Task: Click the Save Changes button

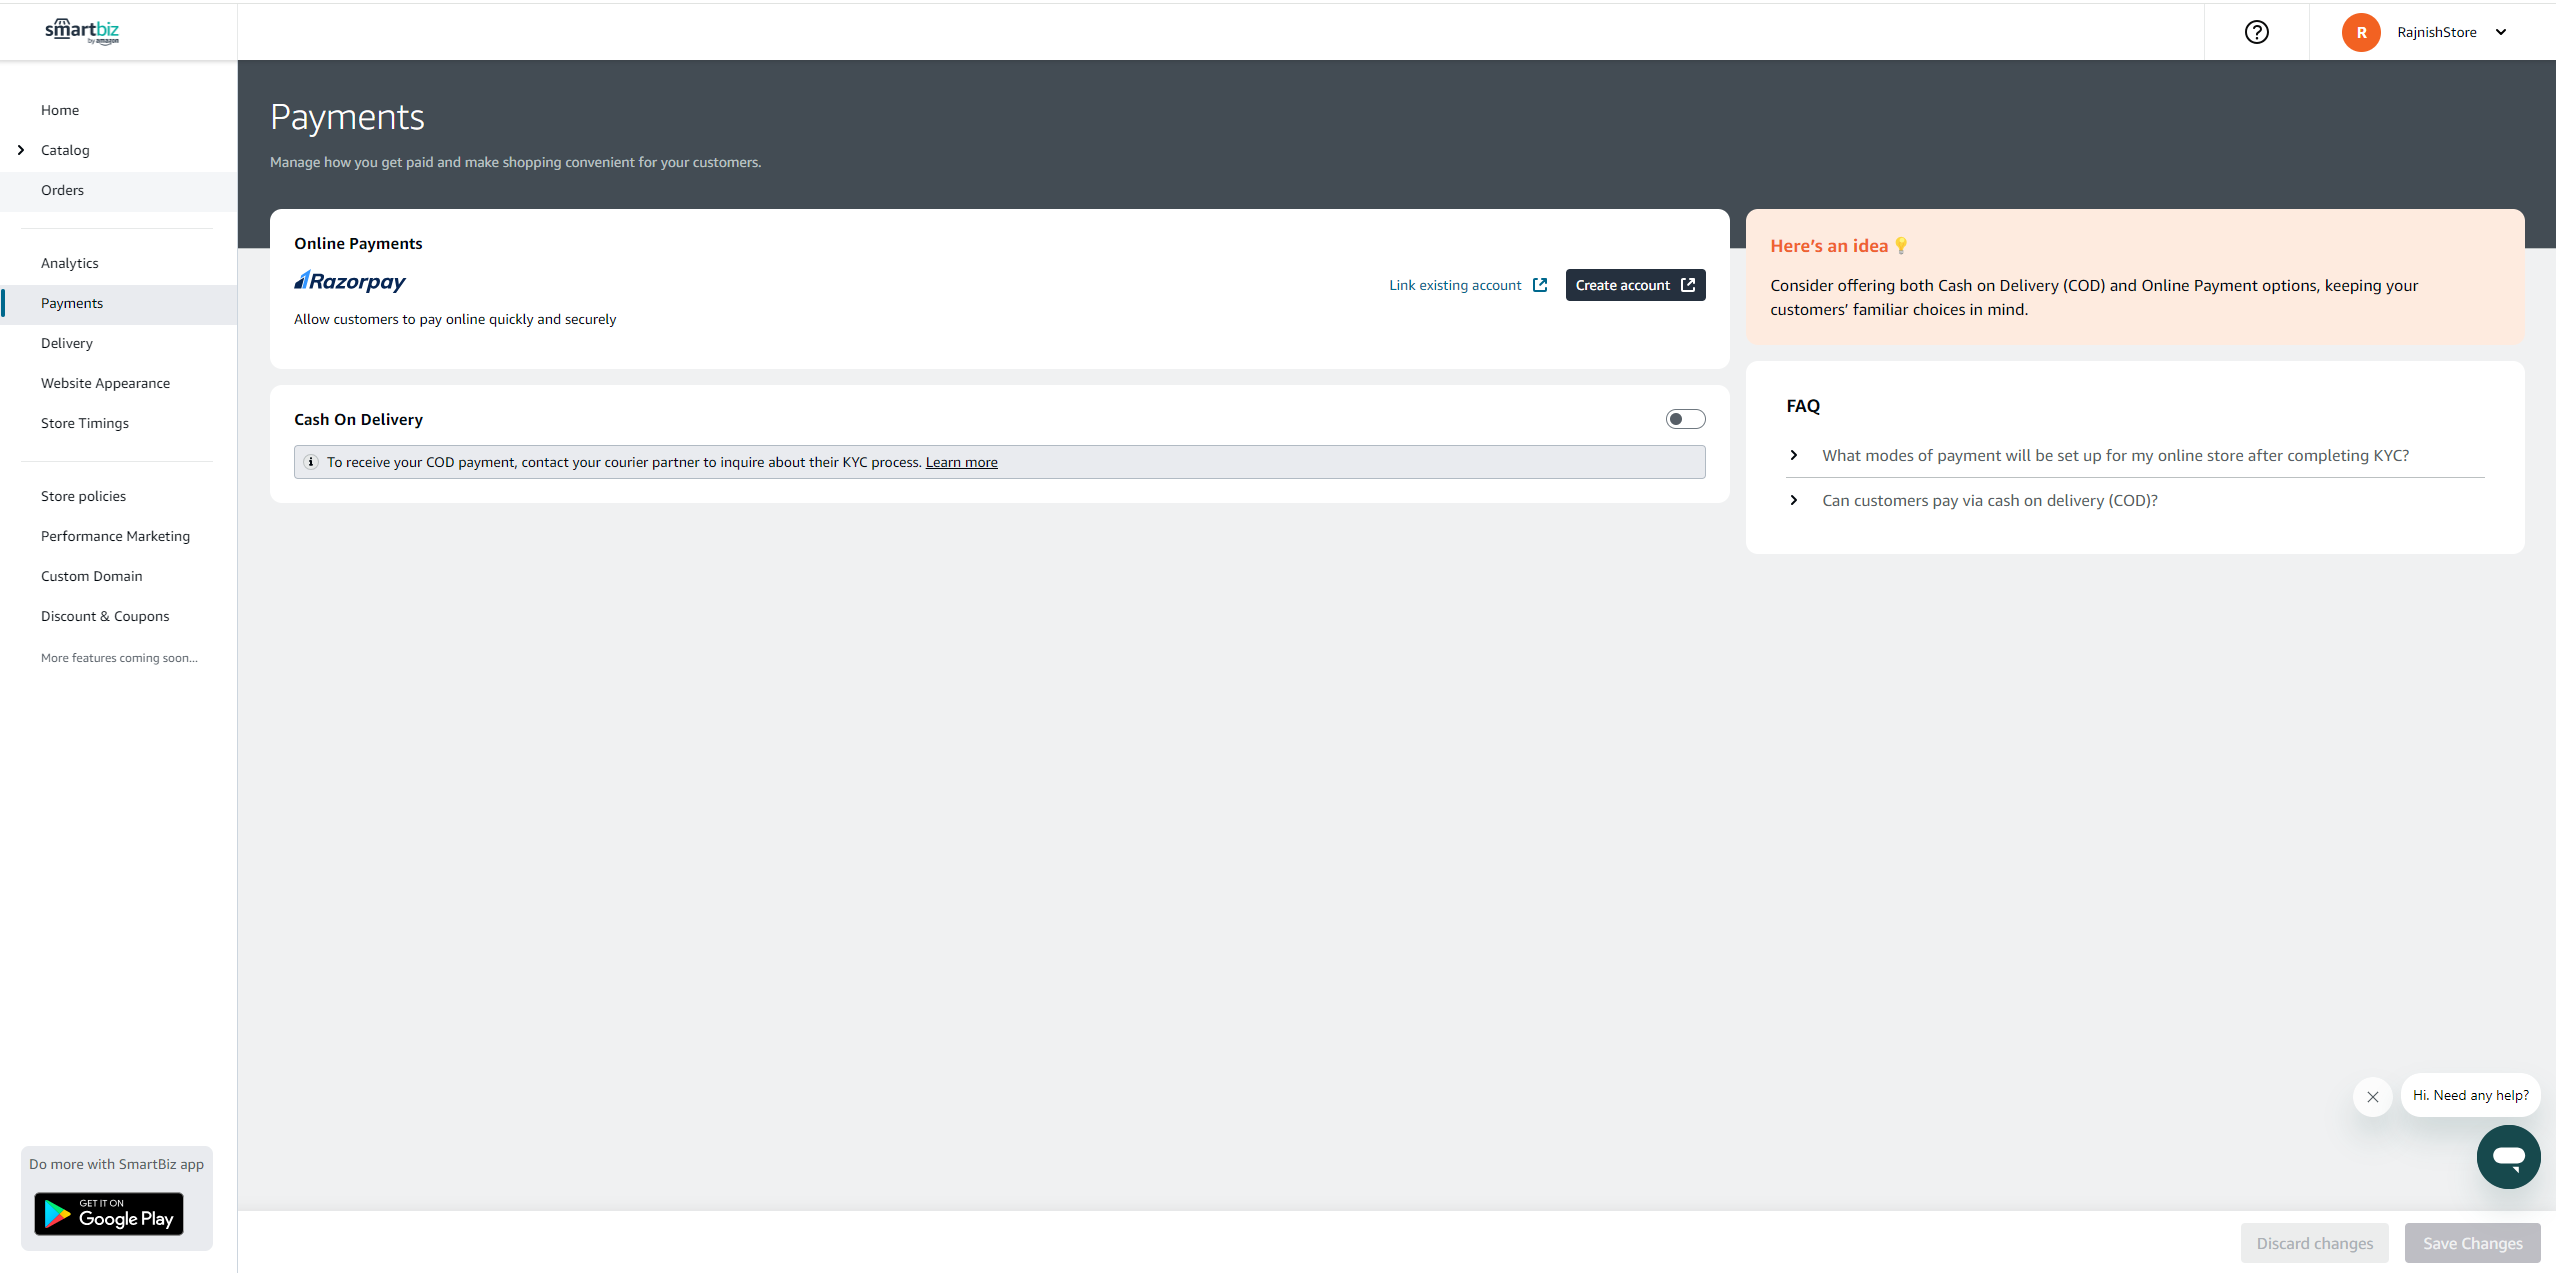Action: [x=2471, y=1242]
